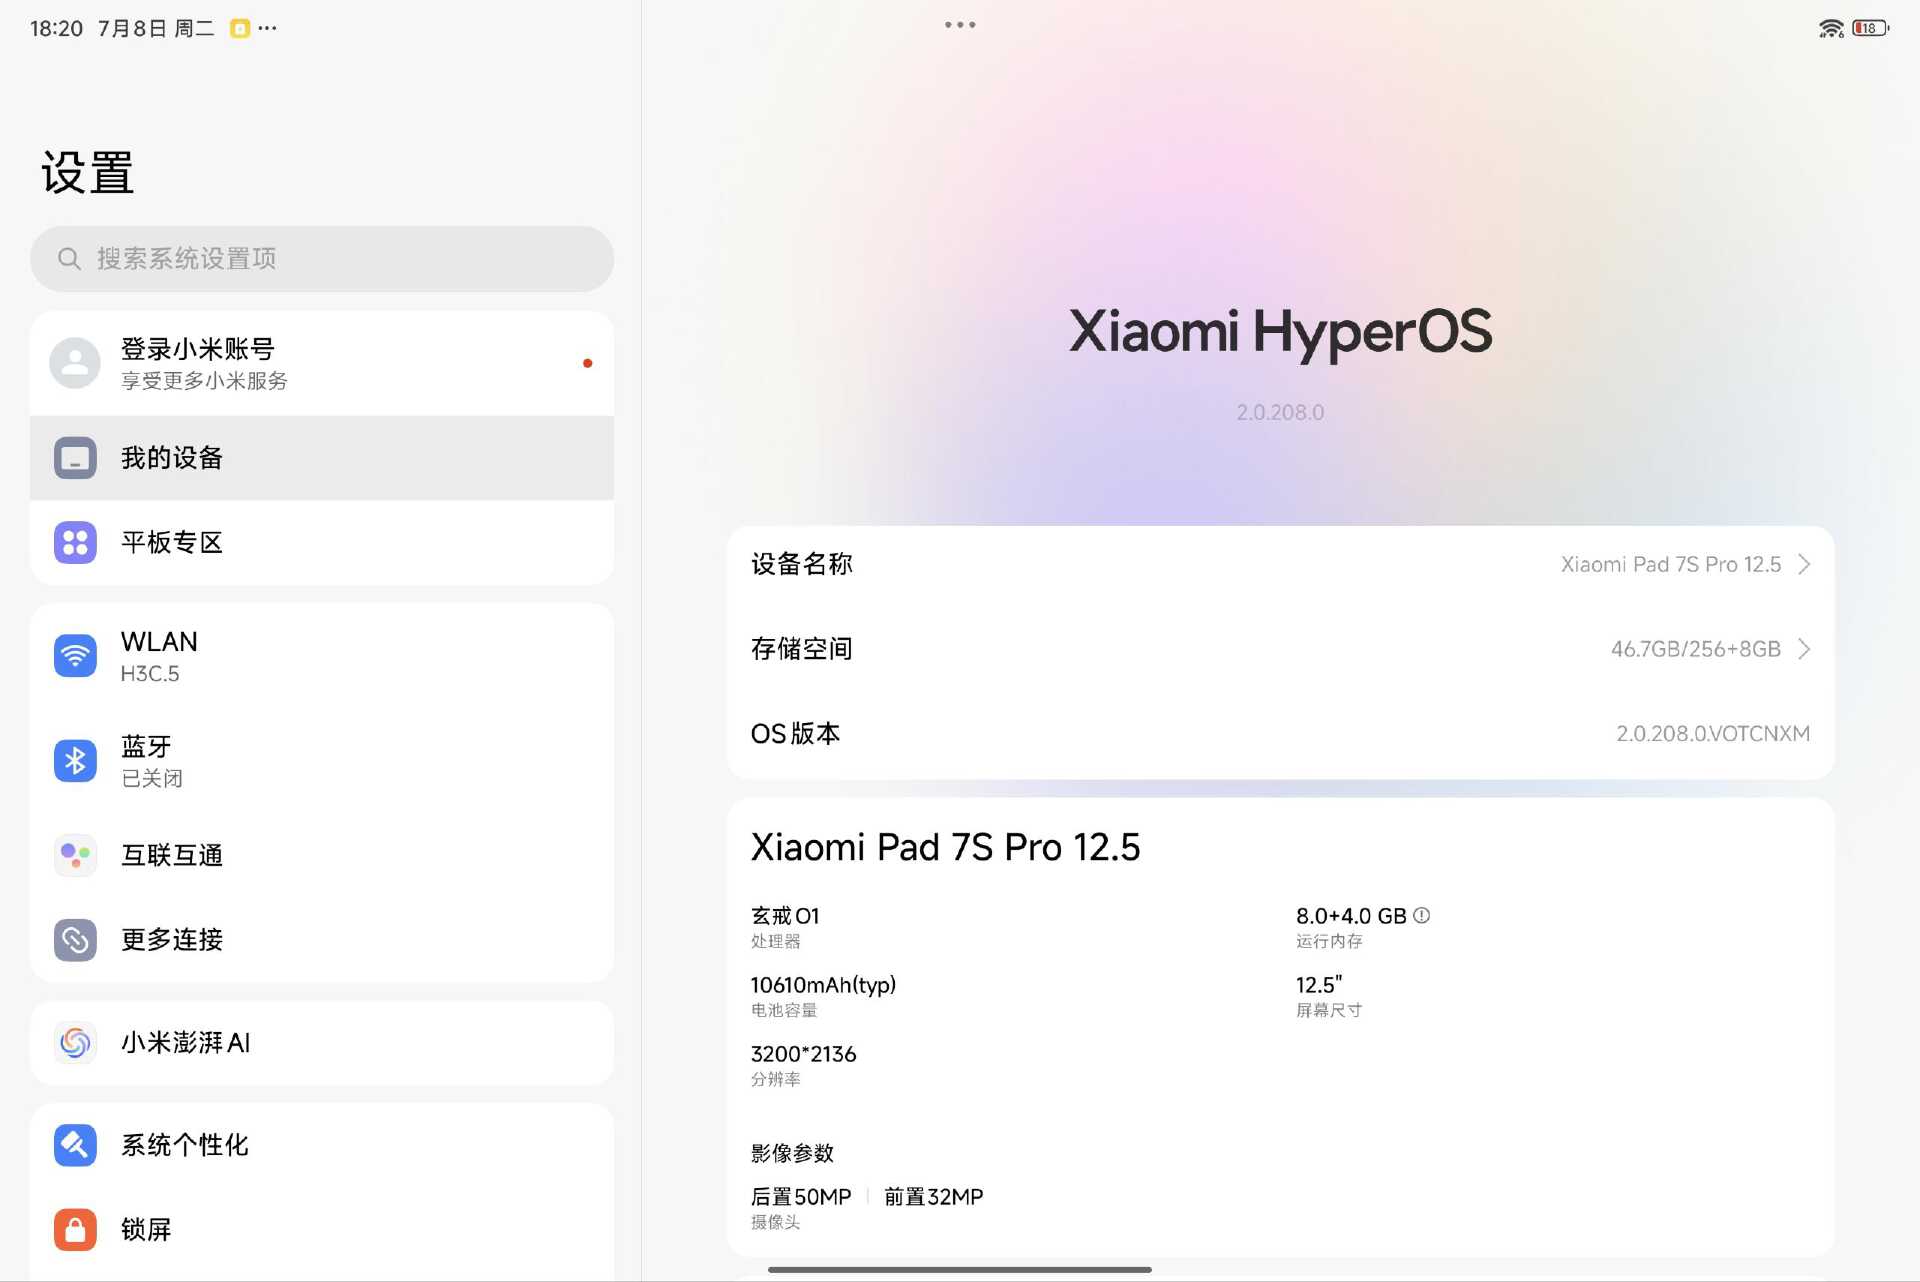The height and width of the screenshot is (1282, 1920).
Task: Open 平板专区 settings section
Action: tap(322, 543)
